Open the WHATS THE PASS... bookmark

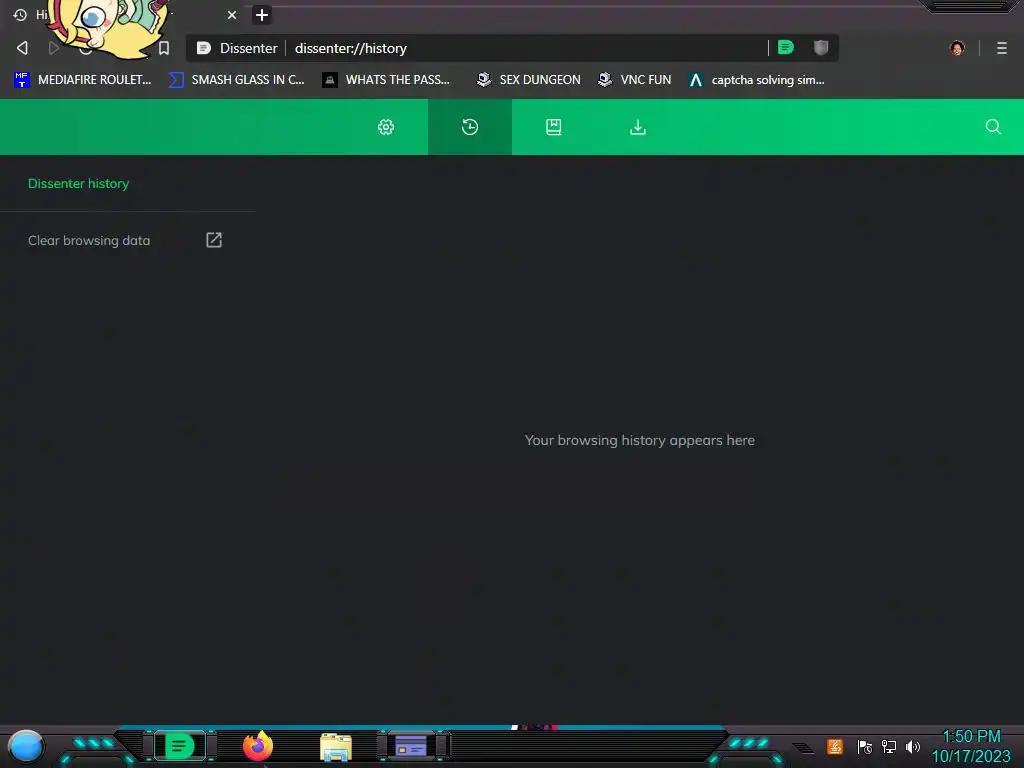coord(387,80)
